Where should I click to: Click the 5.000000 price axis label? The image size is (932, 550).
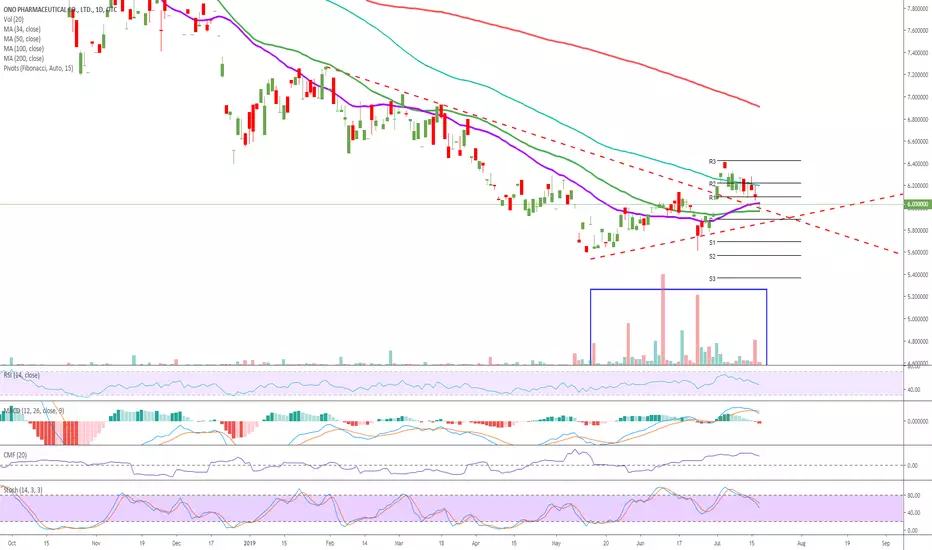(x=918, y=319)
